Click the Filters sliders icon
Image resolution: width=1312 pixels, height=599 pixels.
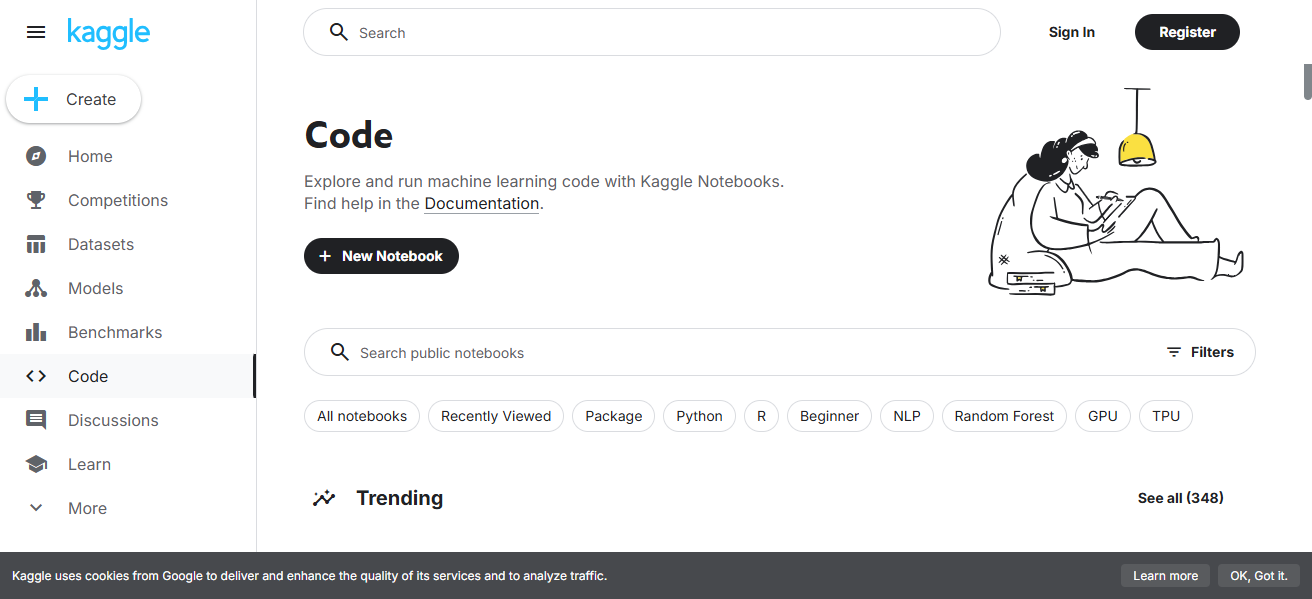pos(1174,352)
